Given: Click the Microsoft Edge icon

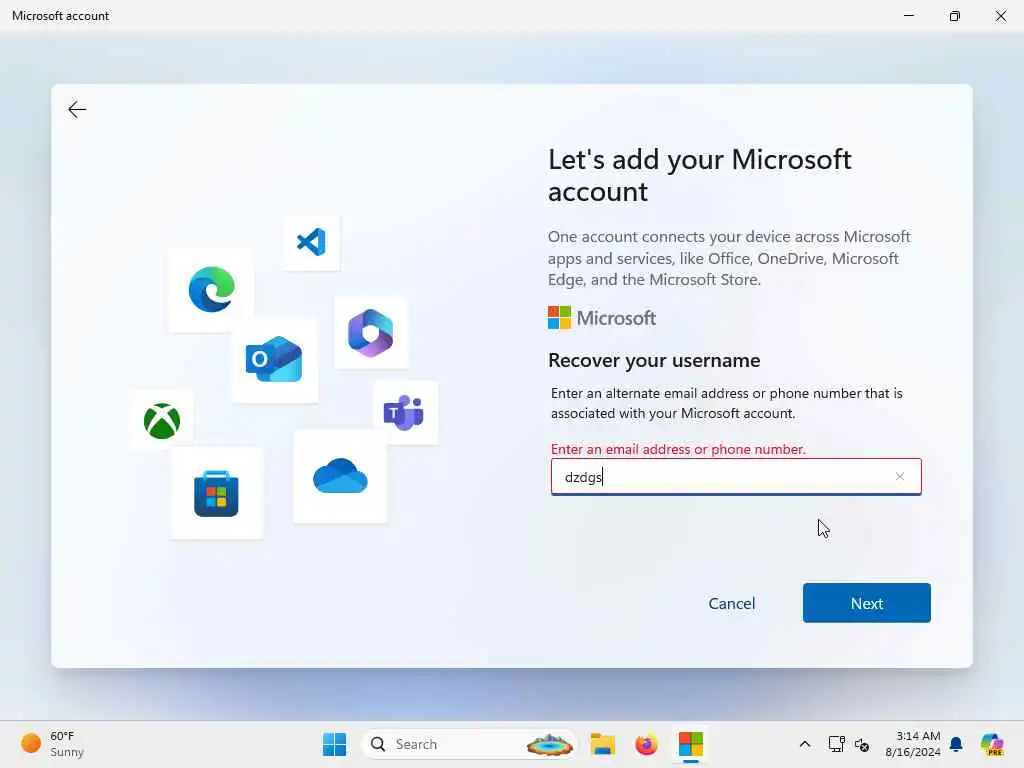Looking at the screenshot, I should pyautogui.click(x=211, y=289).
